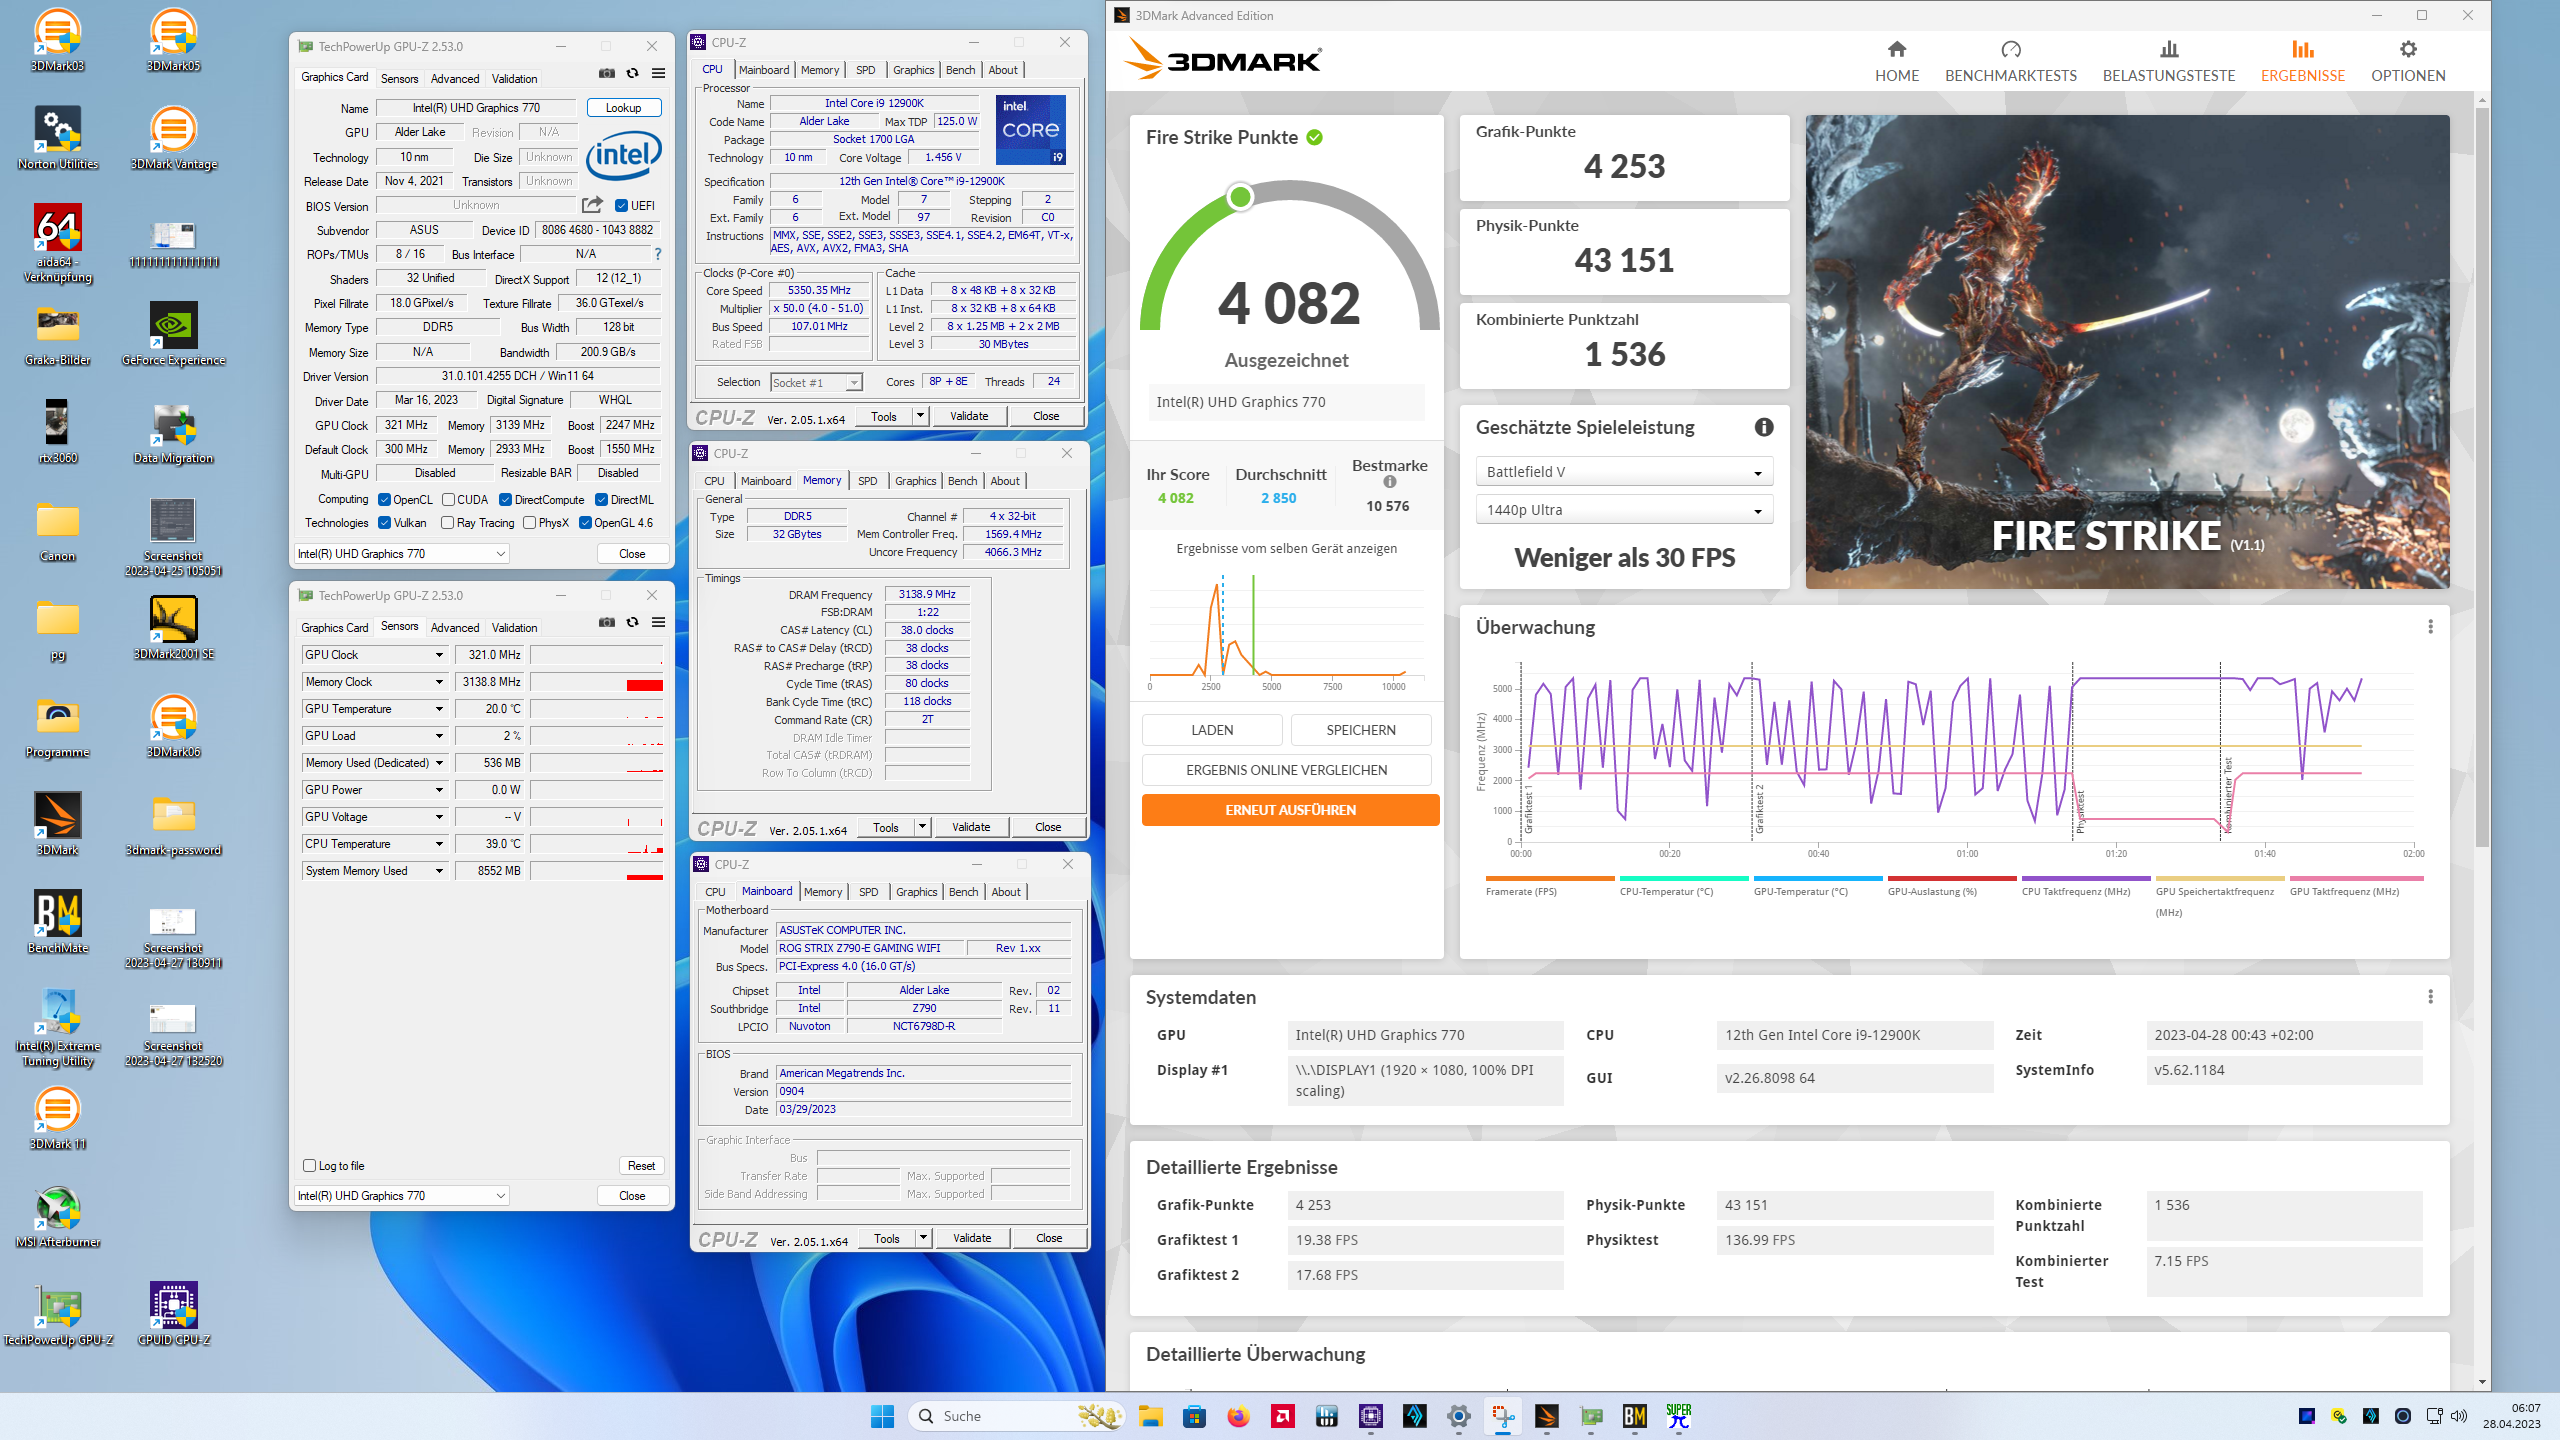Open BELASTUNGSTESTE in 3DMark

coord(2168,61)
